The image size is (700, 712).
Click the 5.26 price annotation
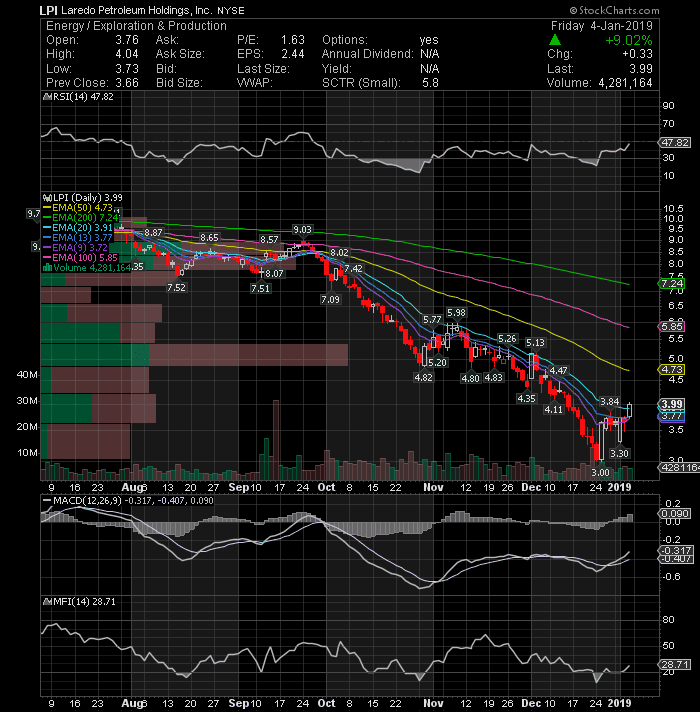point(507,339)
